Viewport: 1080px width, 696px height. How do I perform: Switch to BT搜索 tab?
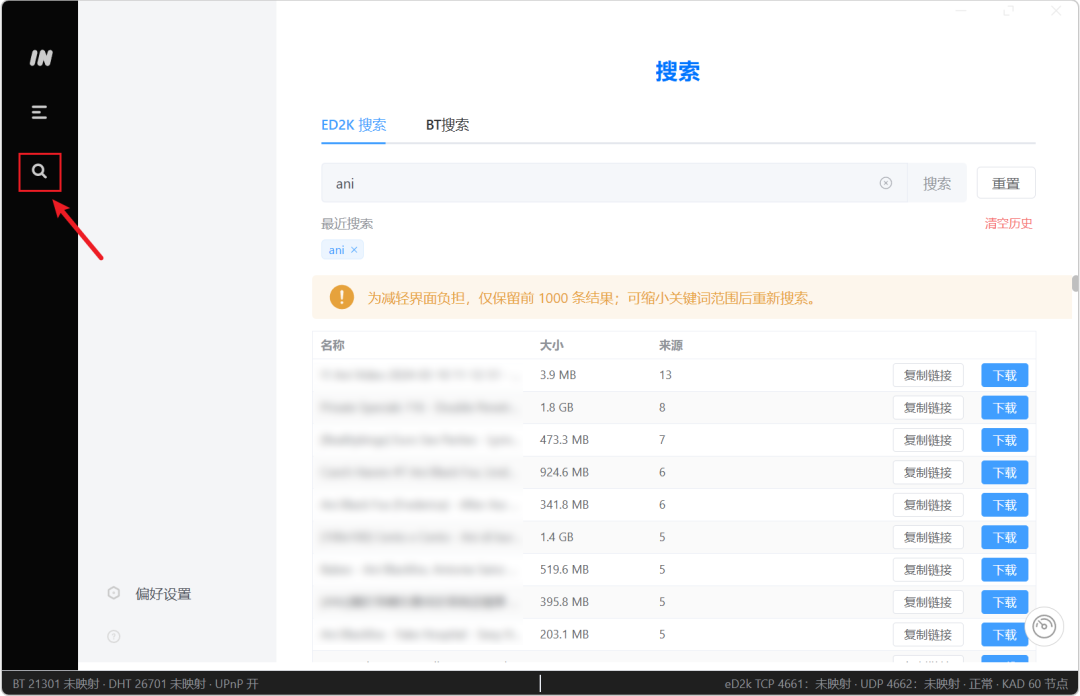tap(447, 125)
